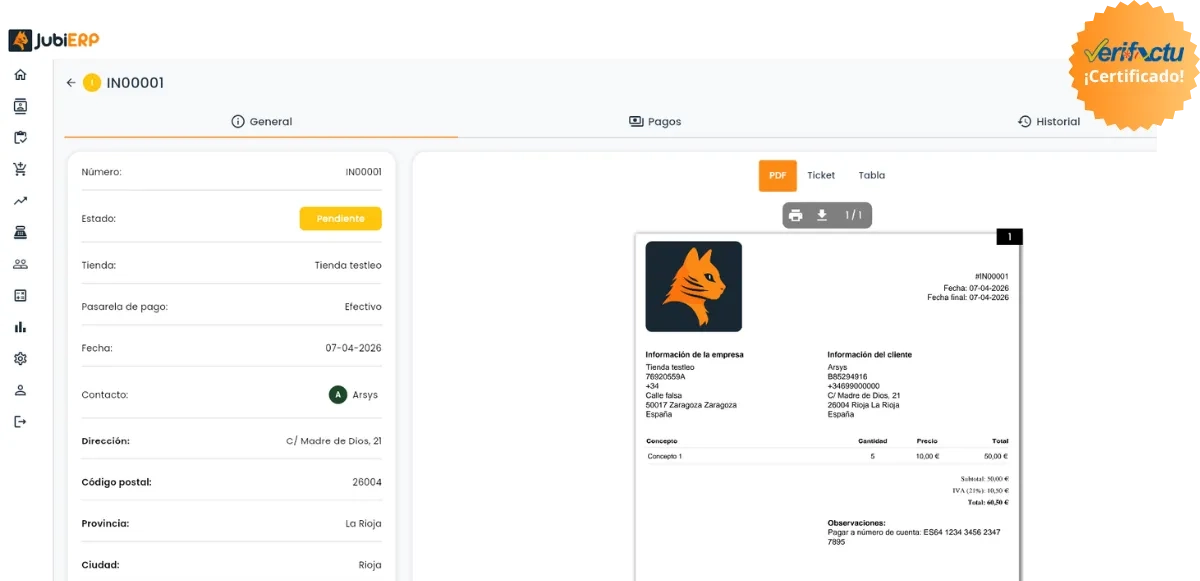Go back using the left arrow
The height and width of the screenshot is (581, 1200).
pos(71,83)
